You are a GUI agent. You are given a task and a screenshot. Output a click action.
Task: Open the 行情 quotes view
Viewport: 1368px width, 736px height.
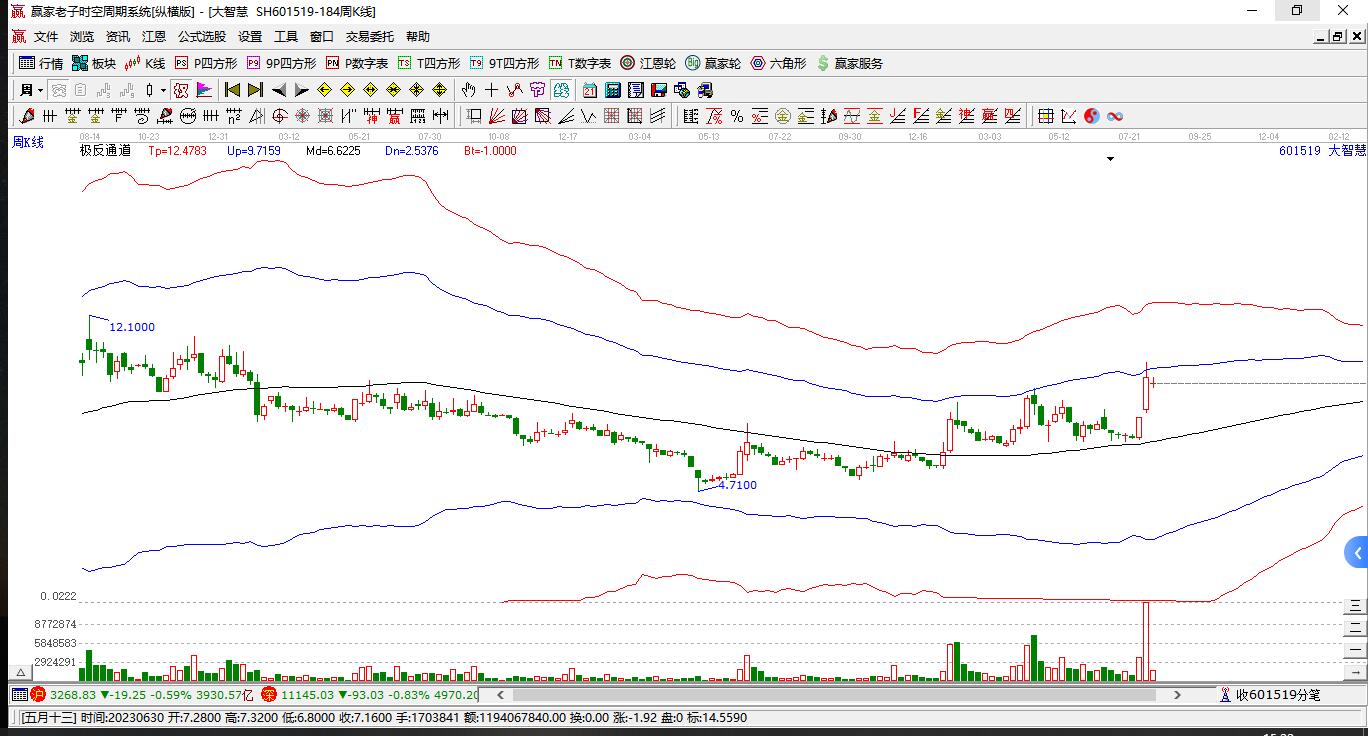(41, 63)
